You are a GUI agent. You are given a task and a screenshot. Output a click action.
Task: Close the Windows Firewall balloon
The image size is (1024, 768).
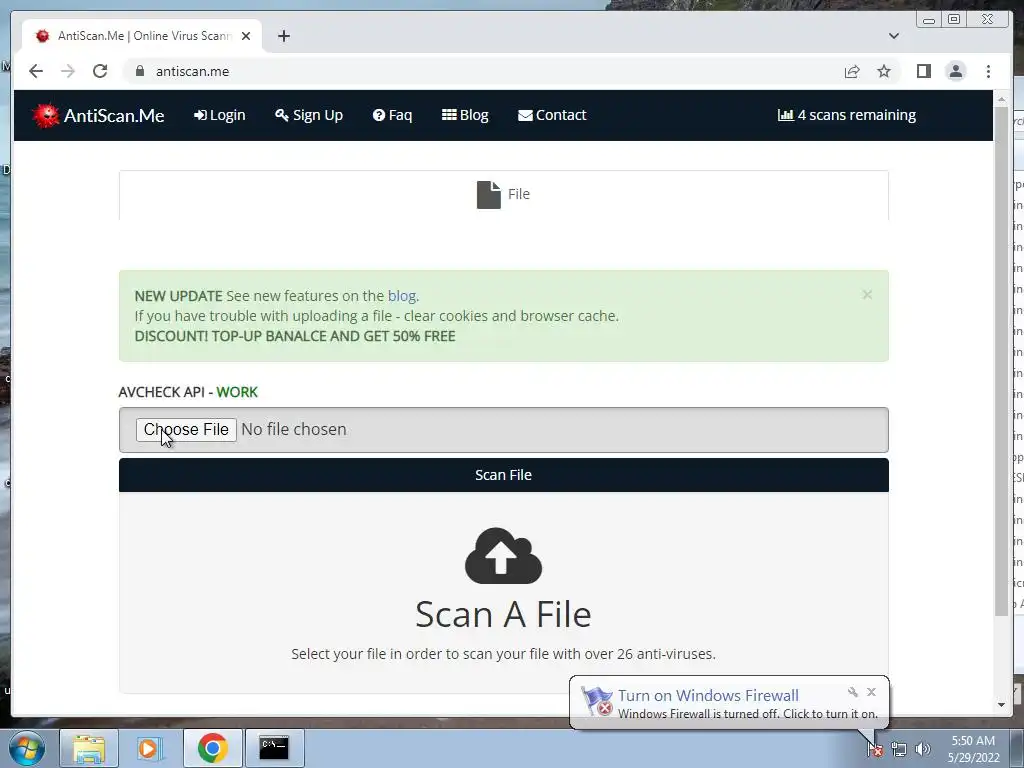coord(871,692)
